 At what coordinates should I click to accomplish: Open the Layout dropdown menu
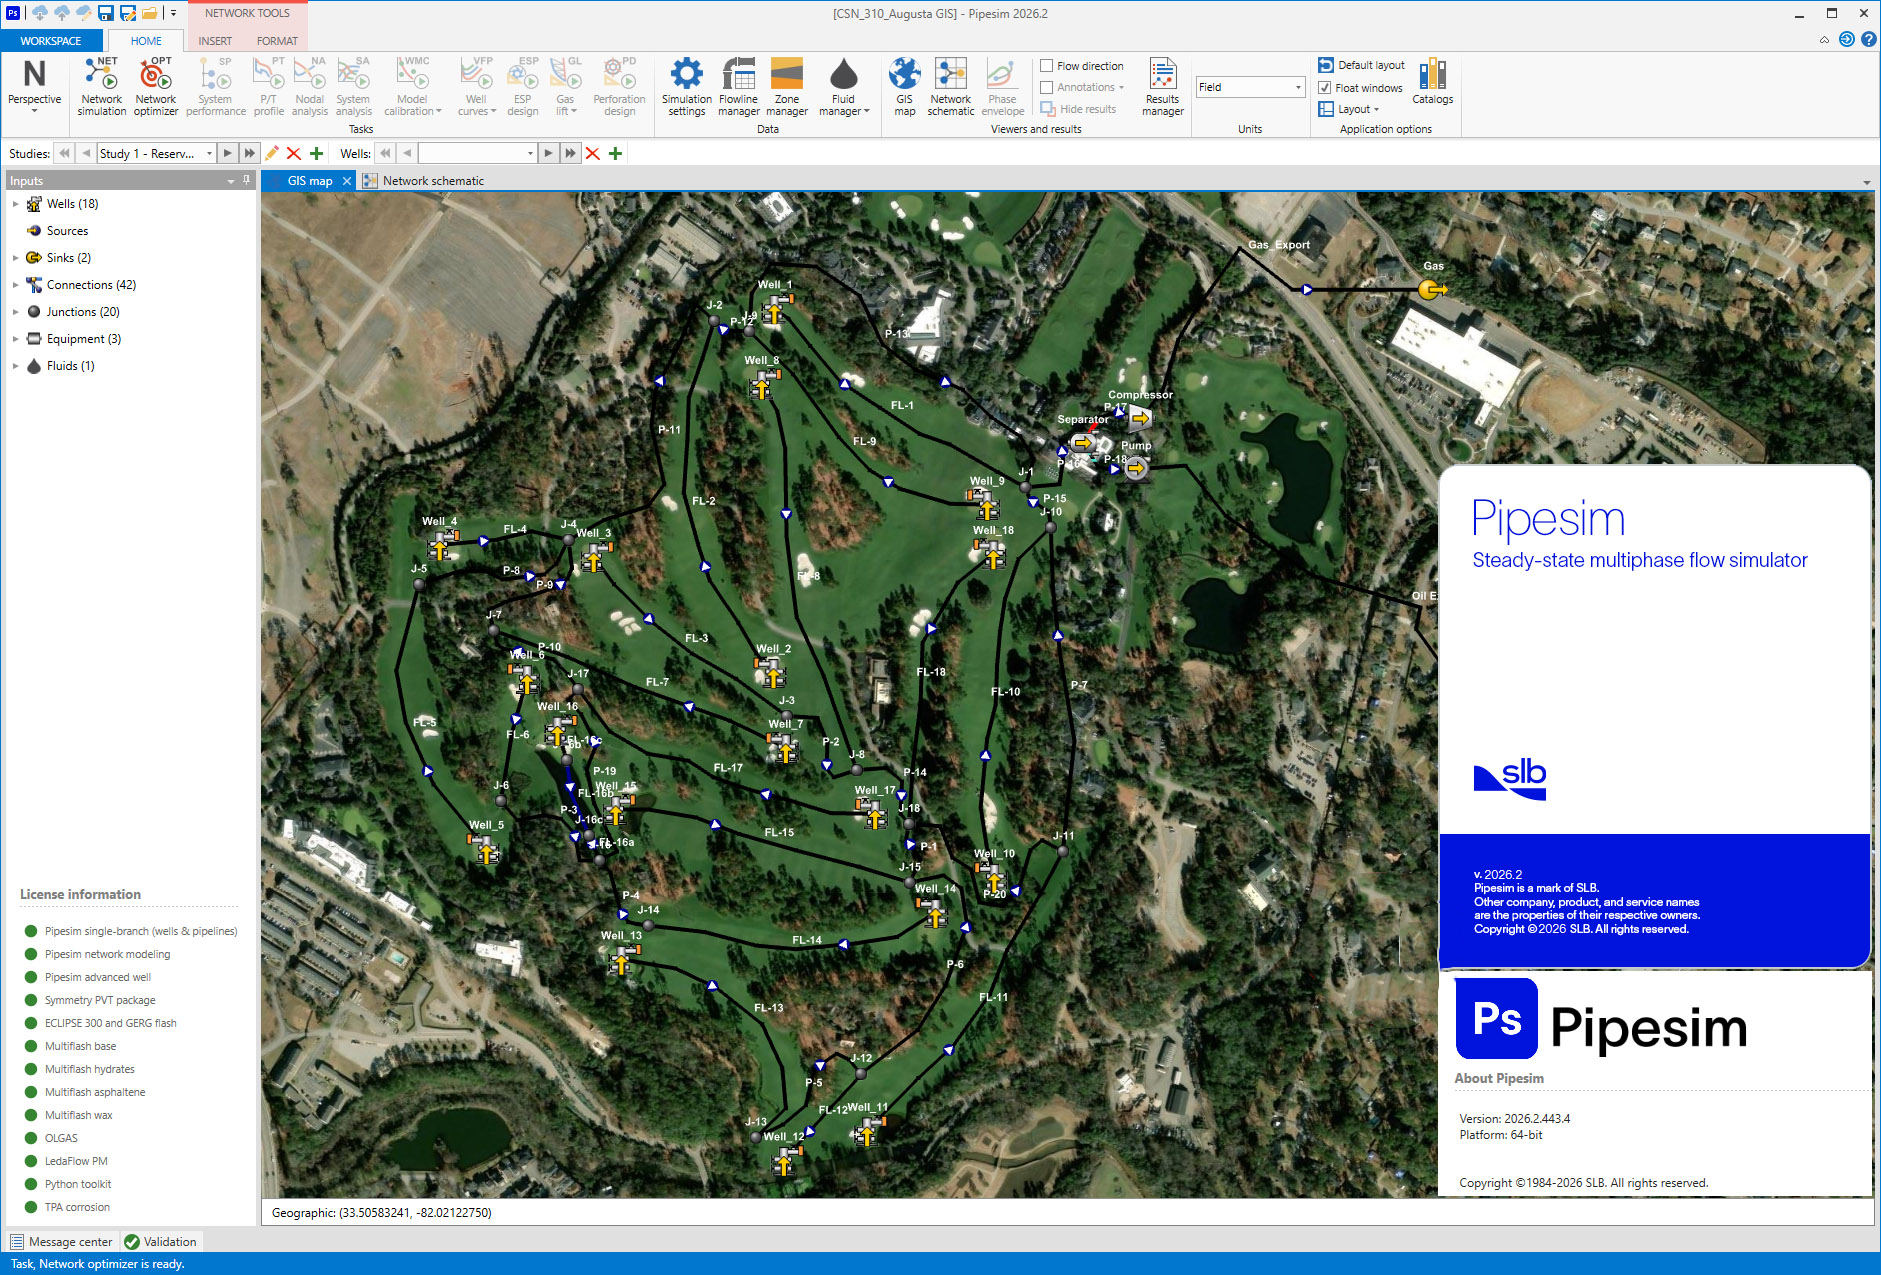1348,109
